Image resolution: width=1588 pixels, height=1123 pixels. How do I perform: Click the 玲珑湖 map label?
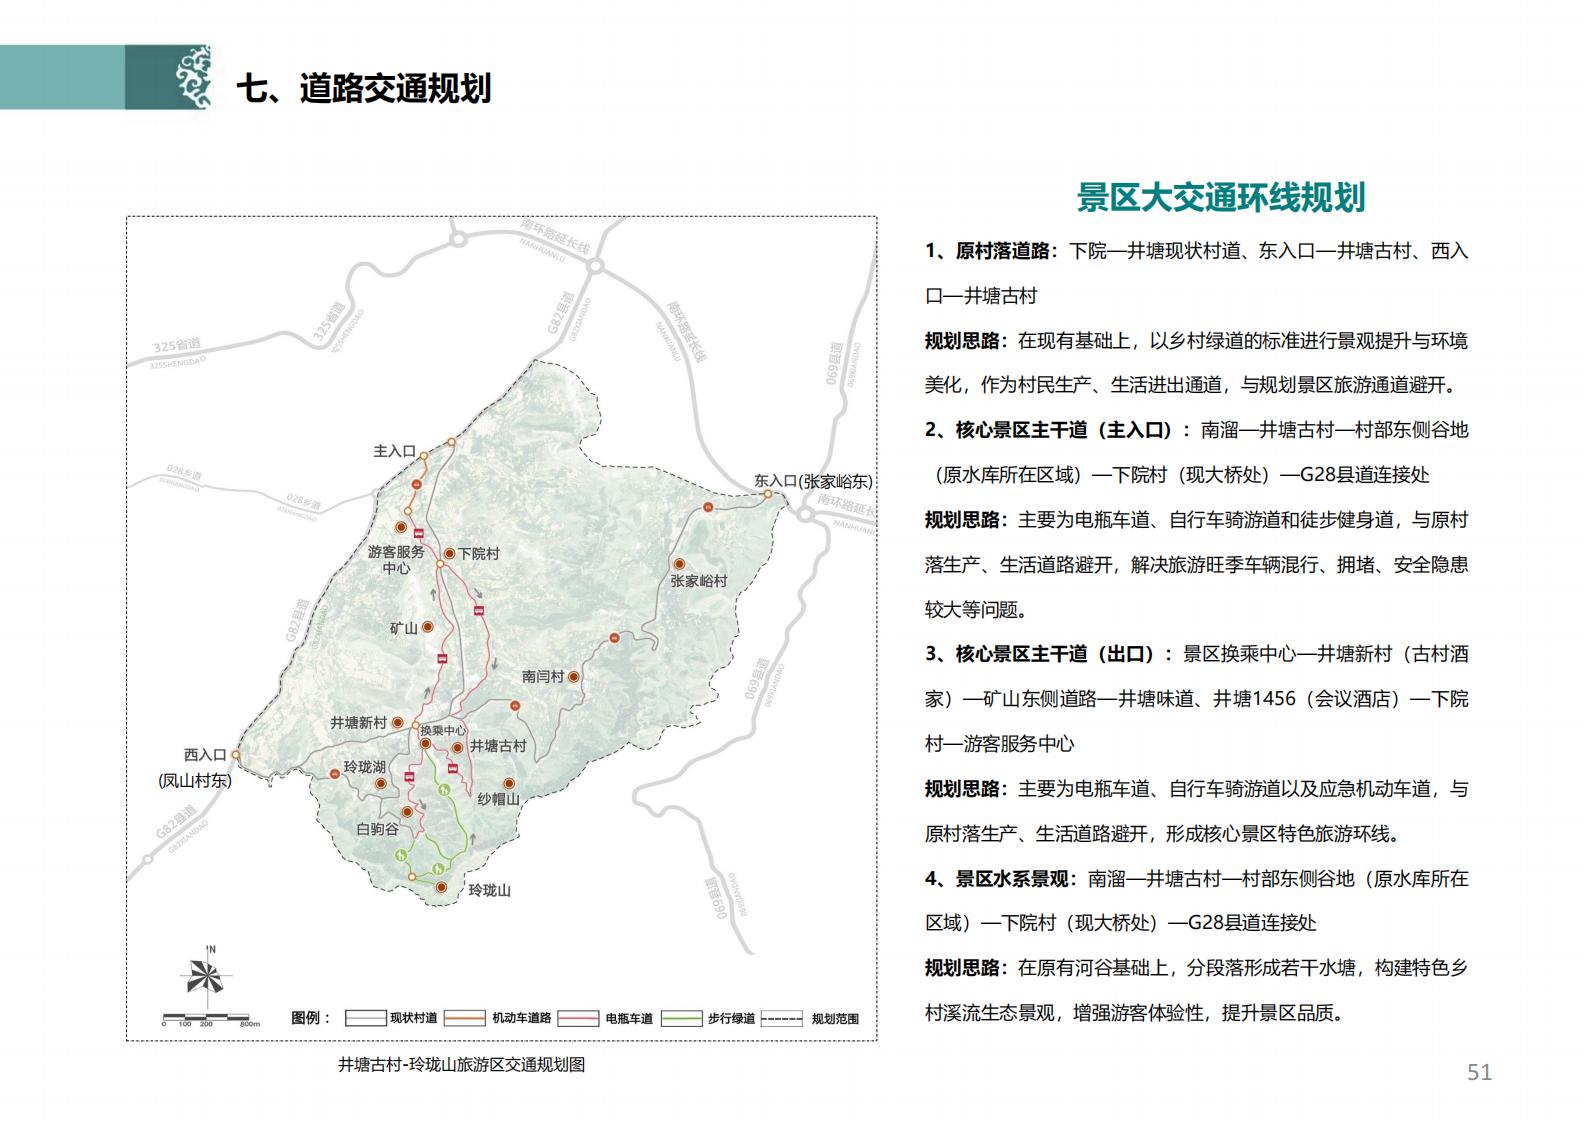(x=365, y=767)
